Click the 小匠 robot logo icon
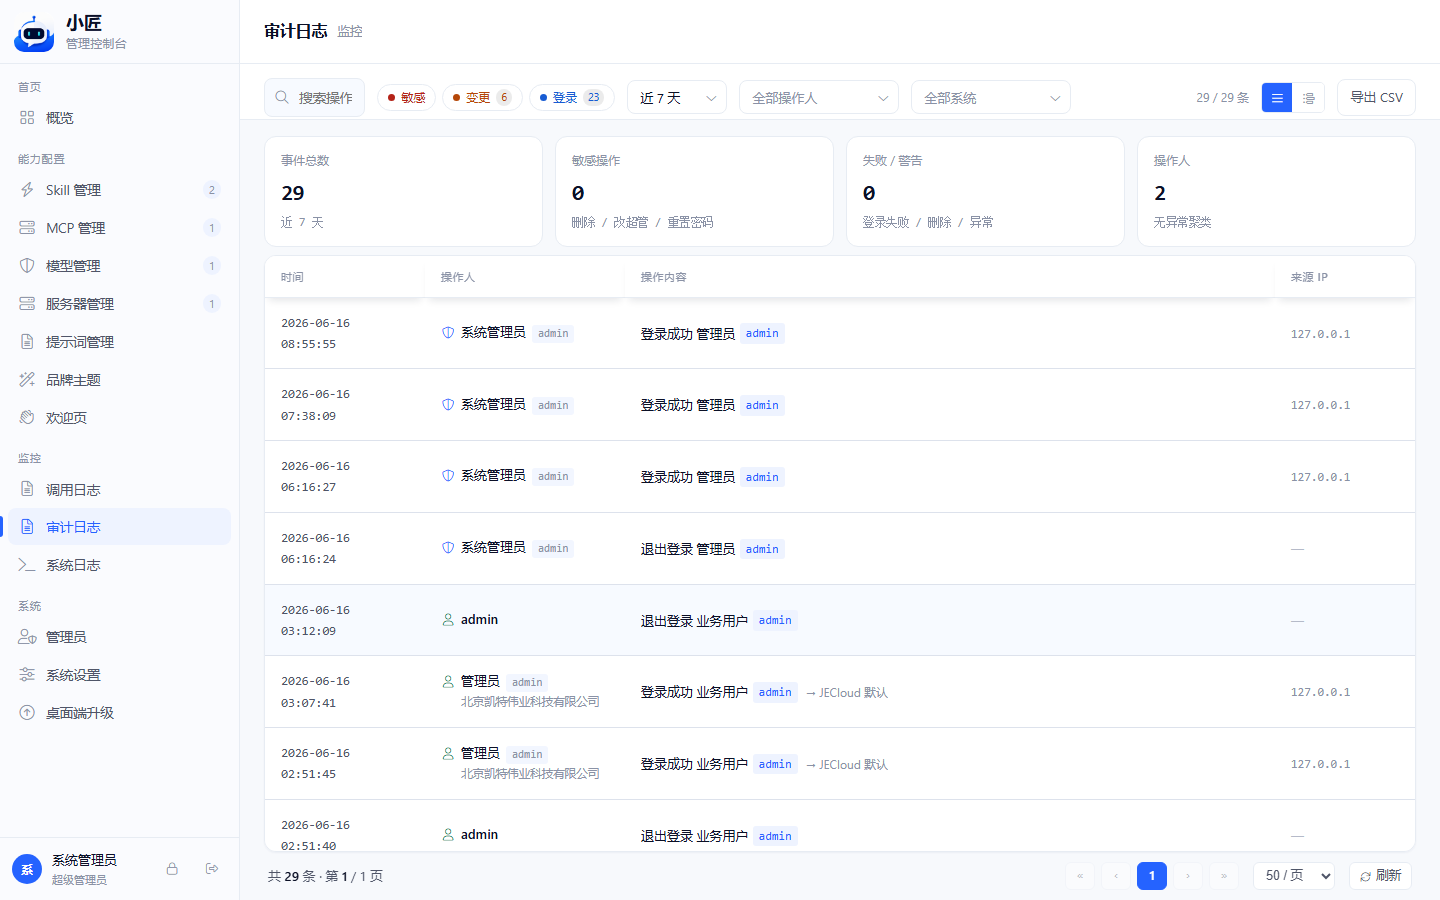The height and width of the screenshot is (900, 1440). coord(34,33)
